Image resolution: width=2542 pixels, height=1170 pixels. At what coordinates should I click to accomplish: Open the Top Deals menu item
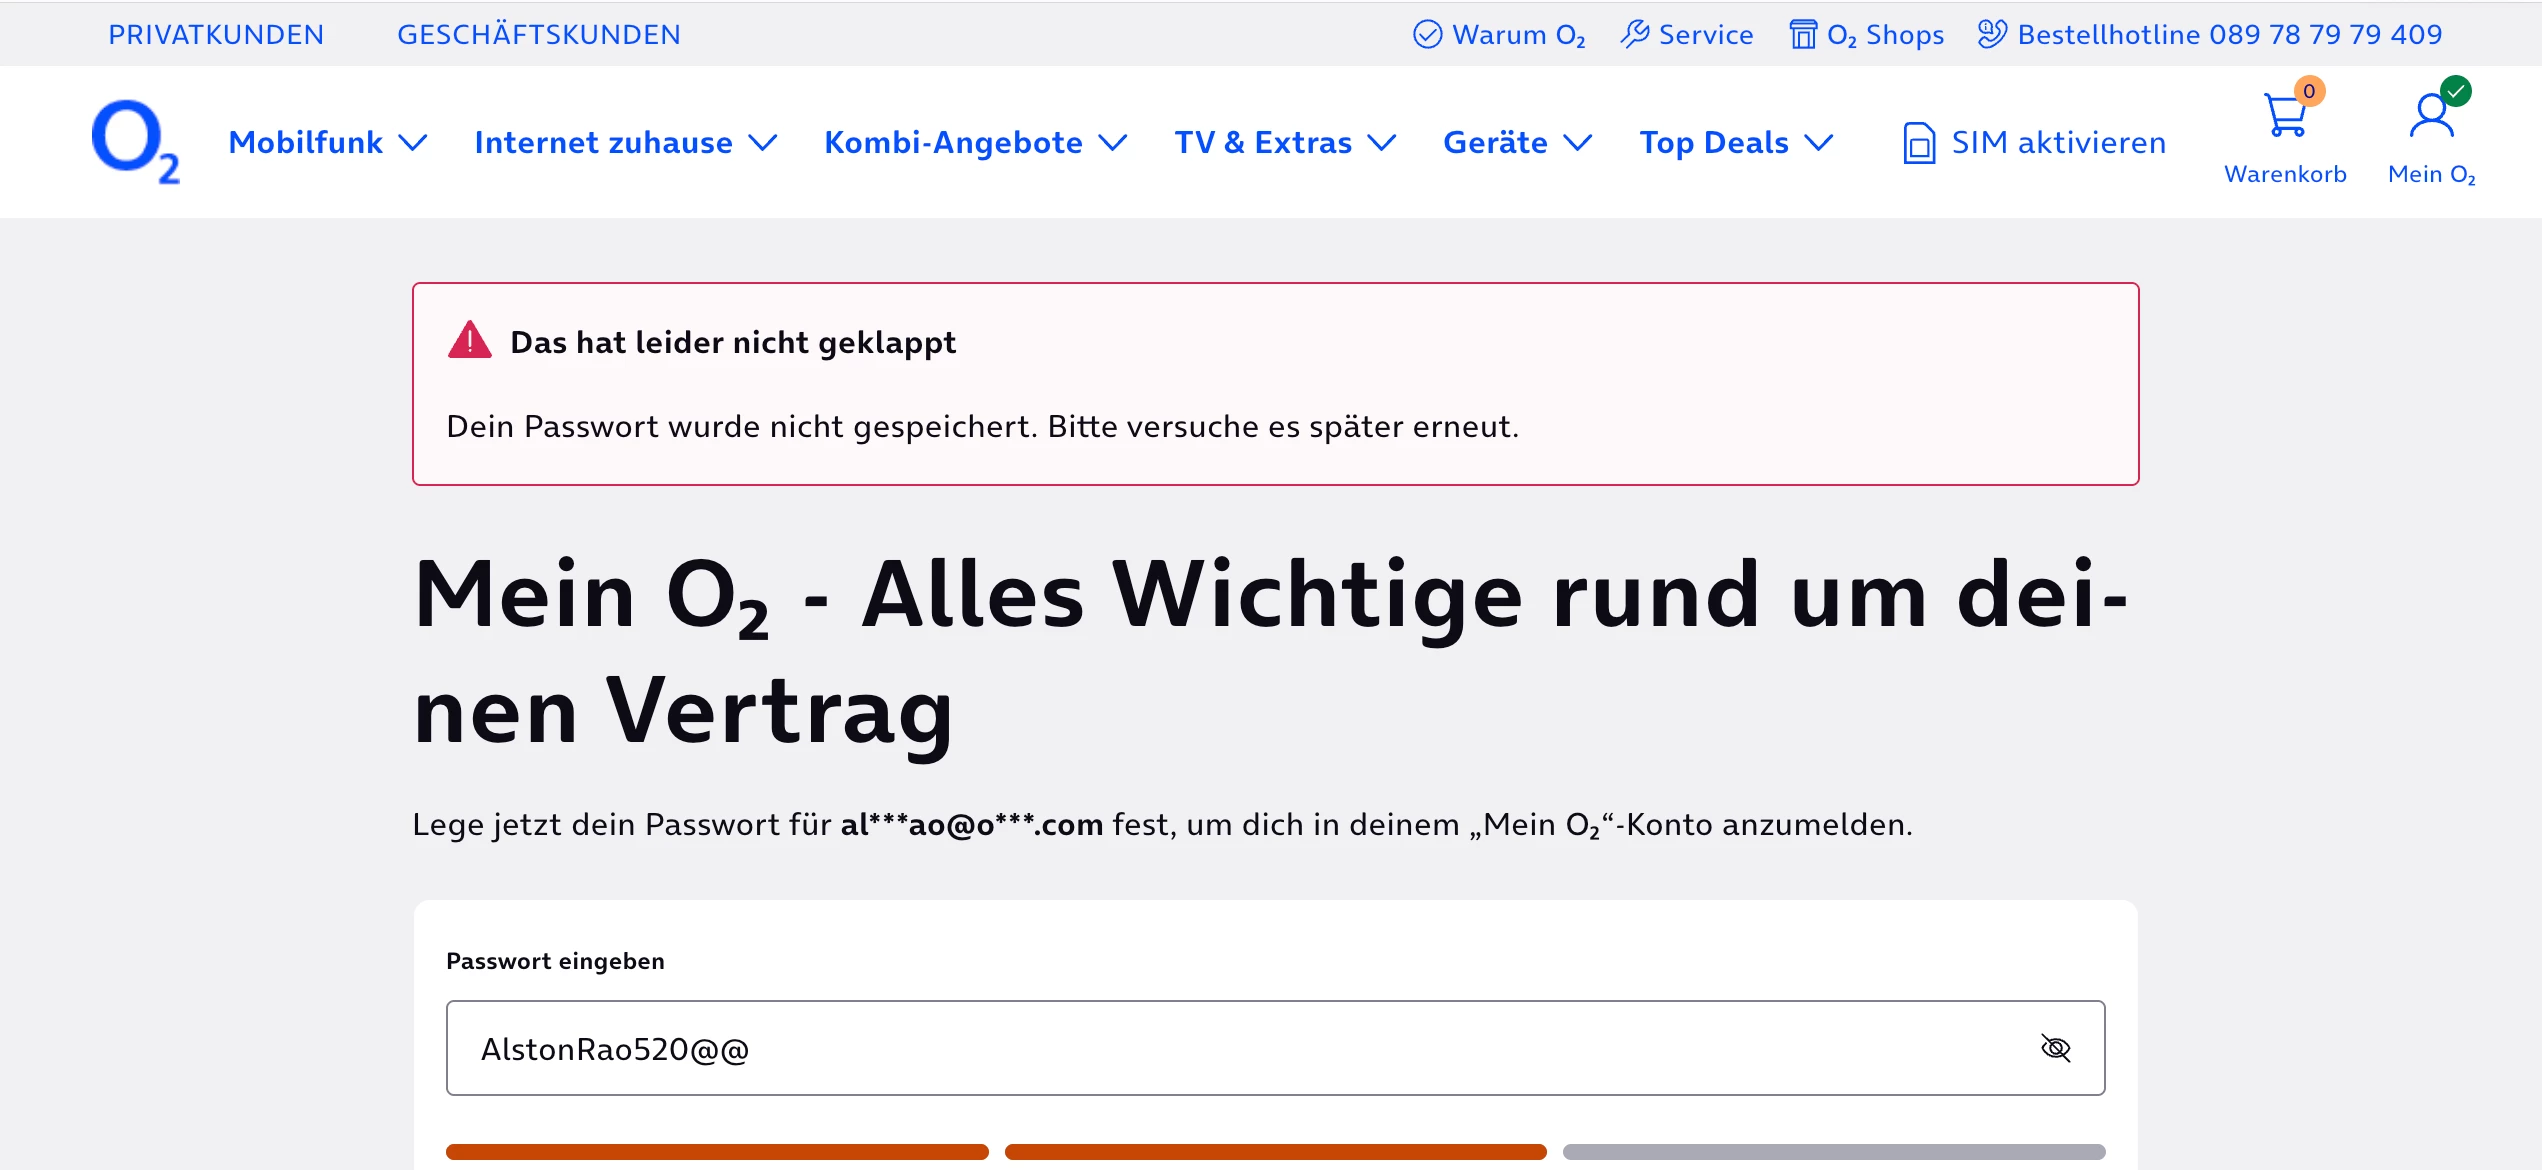(1714, 143)
